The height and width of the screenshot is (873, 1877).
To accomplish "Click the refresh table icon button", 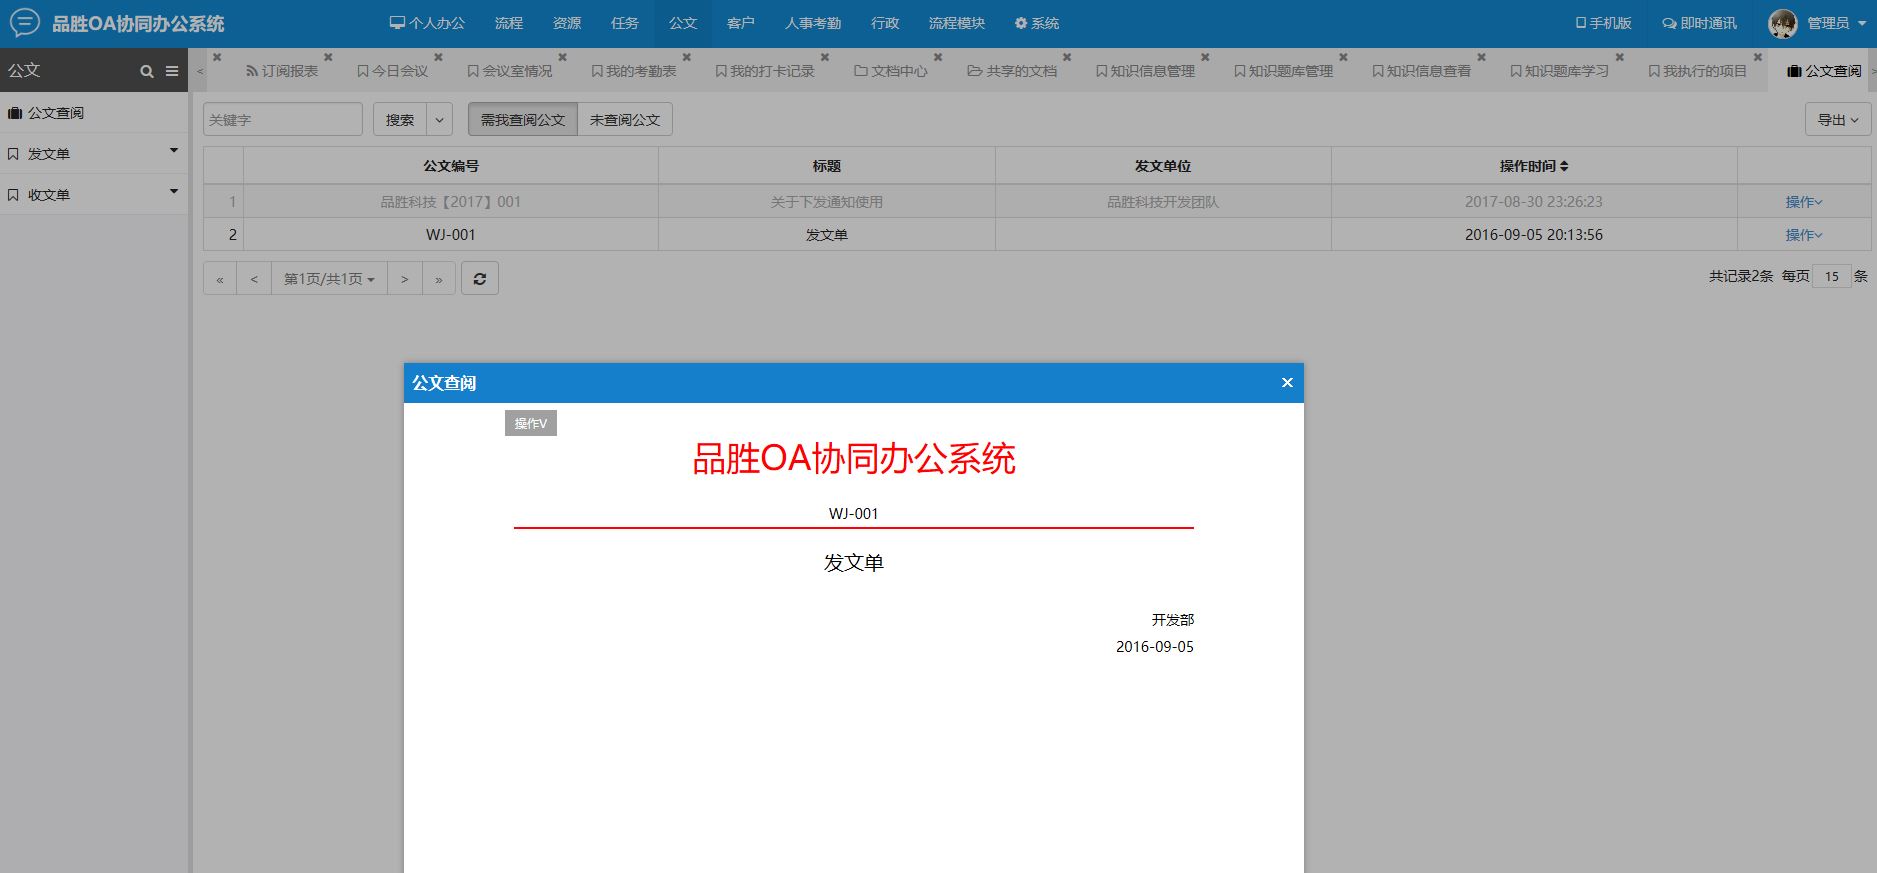I will point(480,278).
